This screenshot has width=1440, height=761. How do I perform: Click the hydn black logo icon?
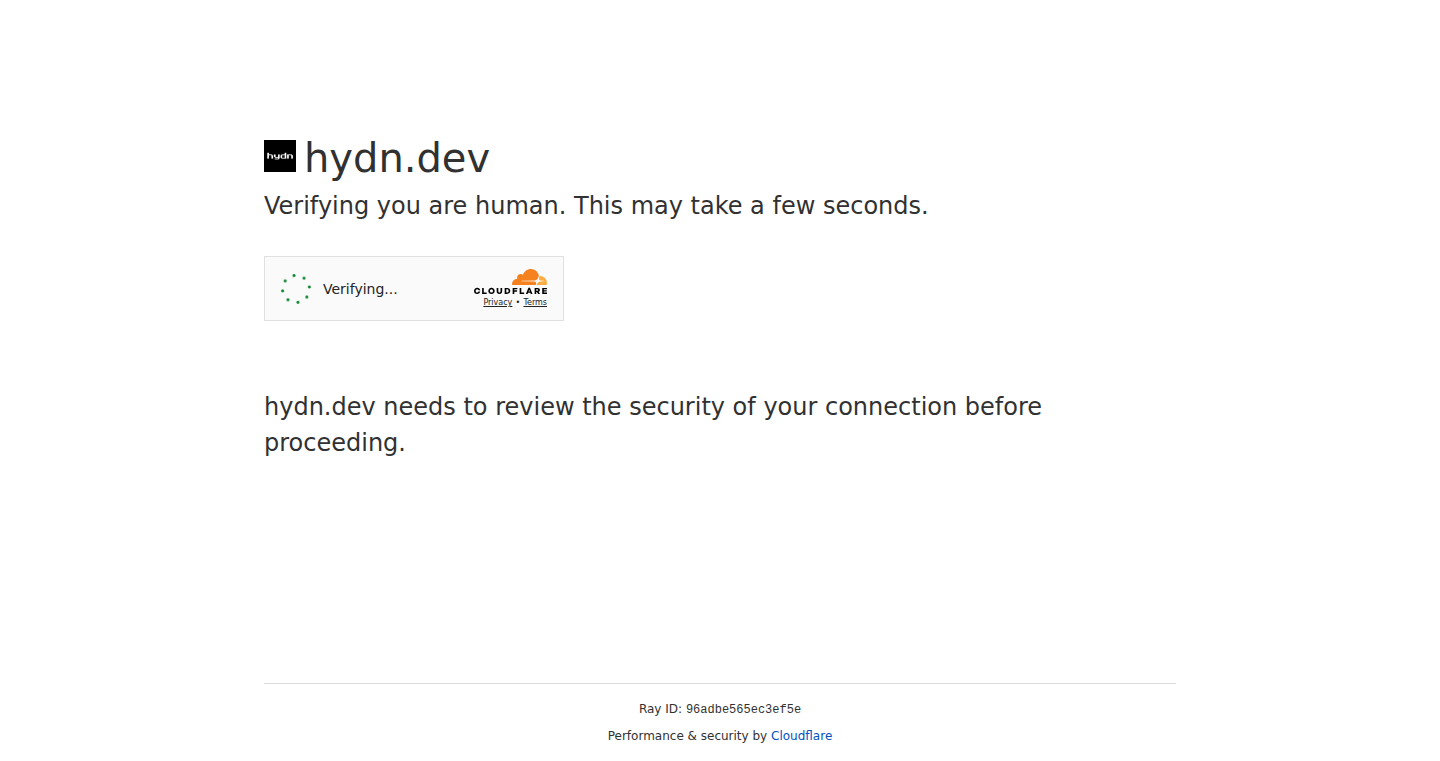point(280,156)
